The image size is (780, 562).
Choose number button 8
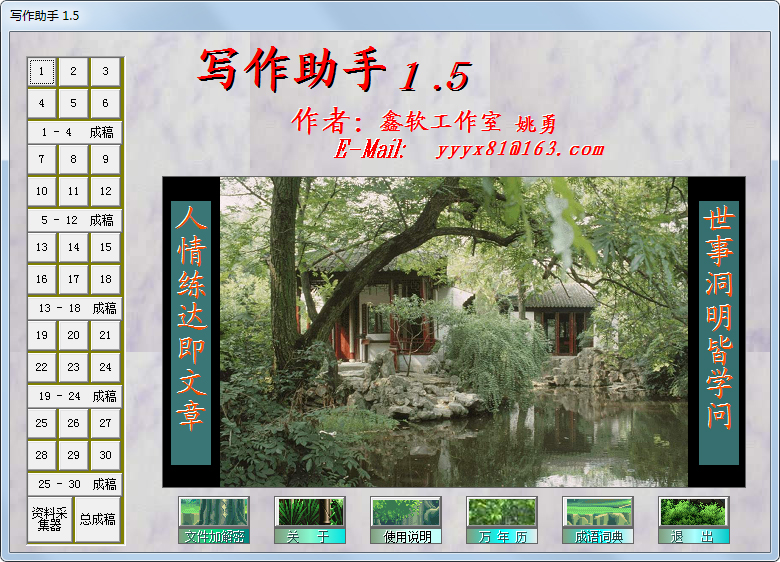point(73,159)
